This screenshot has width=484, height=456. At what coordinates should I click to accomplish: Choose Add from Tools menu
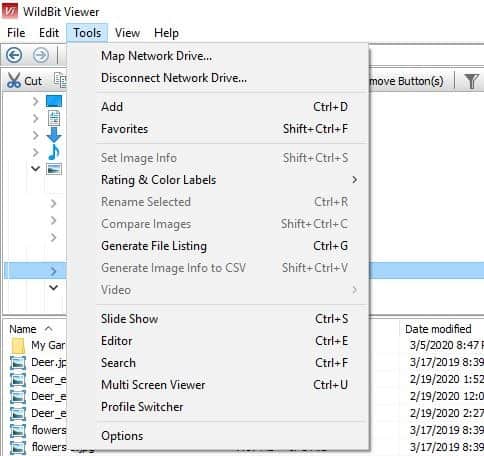(218, 107)
